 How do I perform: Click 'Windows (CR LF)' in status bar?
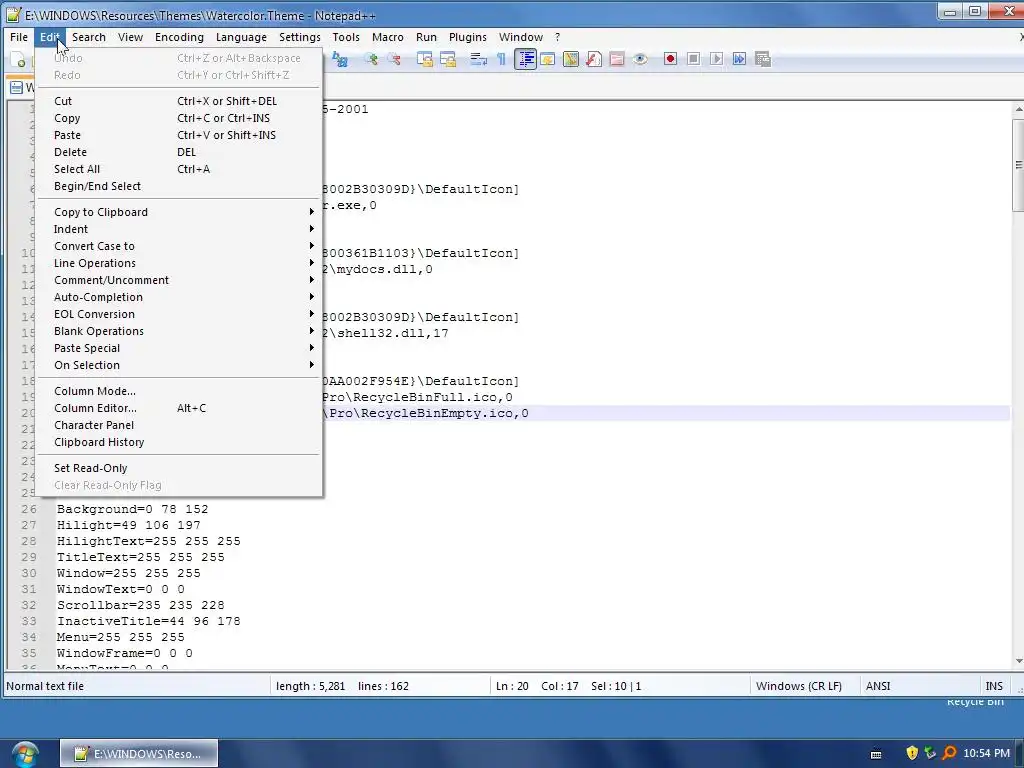click(x=799, y=686)
